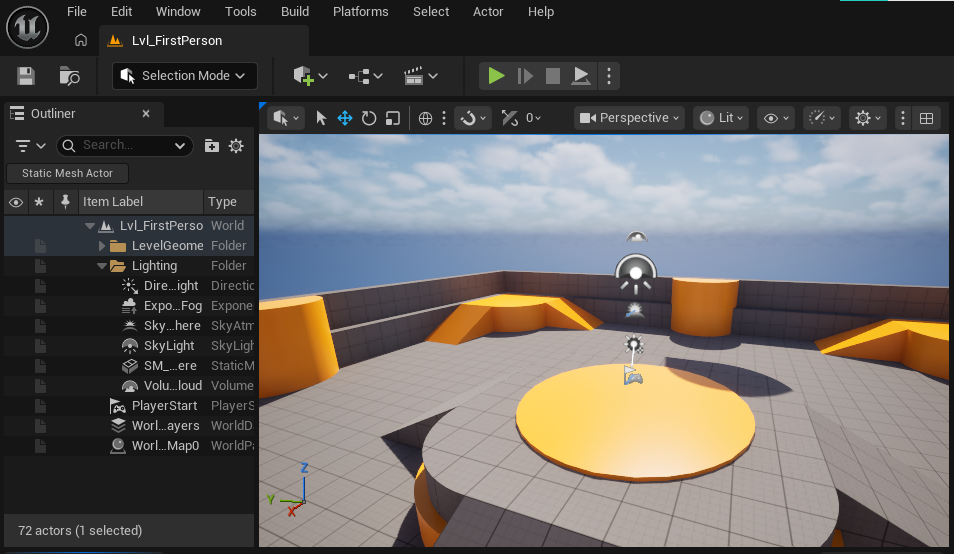Click the viewport layout grid icon
Image resolution: width=954 pixels, height=554 pixels.
coord(926,118)
